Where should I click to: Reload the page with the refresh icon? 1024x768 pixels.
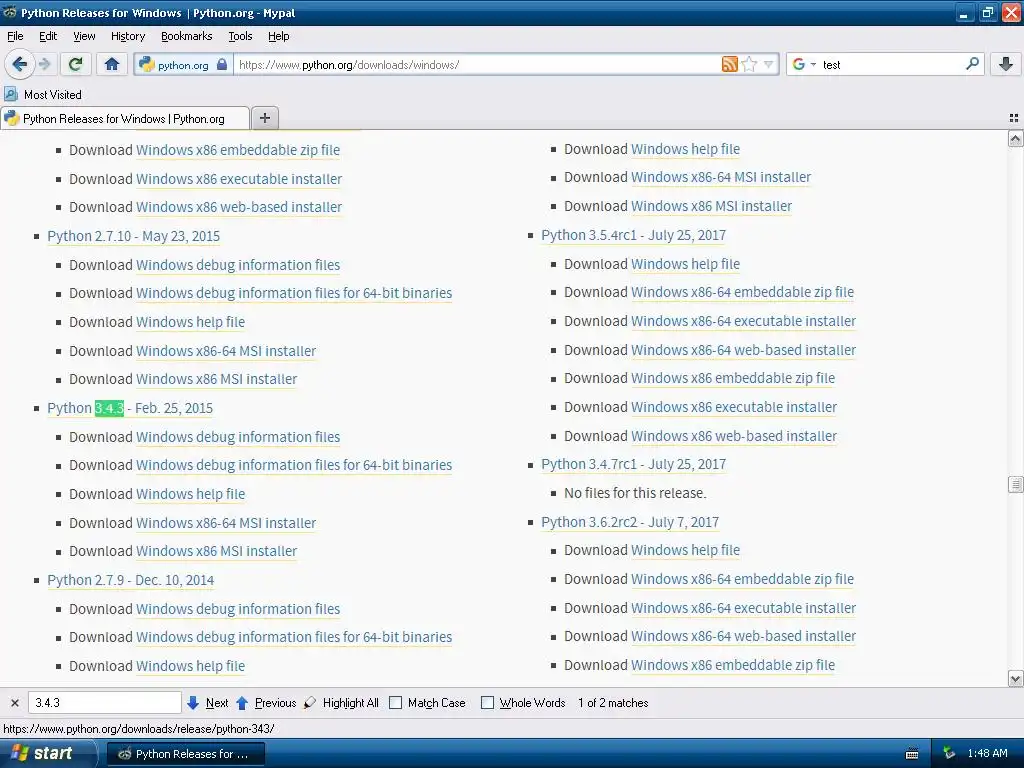click(x=76, y=64)
